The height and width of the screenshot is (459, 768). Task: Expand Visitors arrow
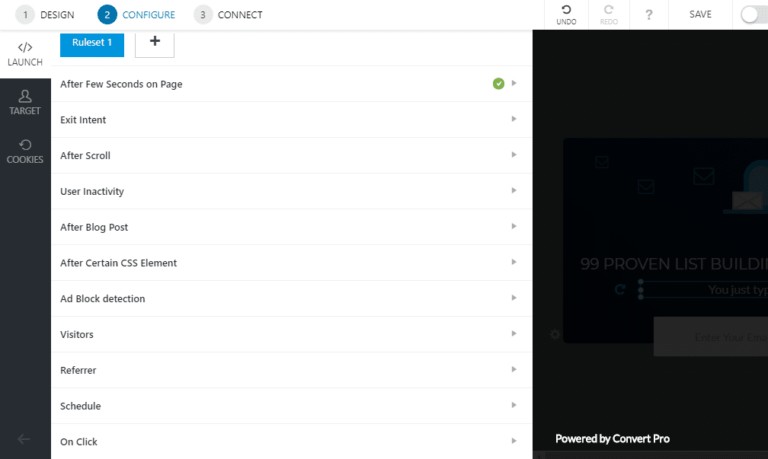tap(514, 334)
